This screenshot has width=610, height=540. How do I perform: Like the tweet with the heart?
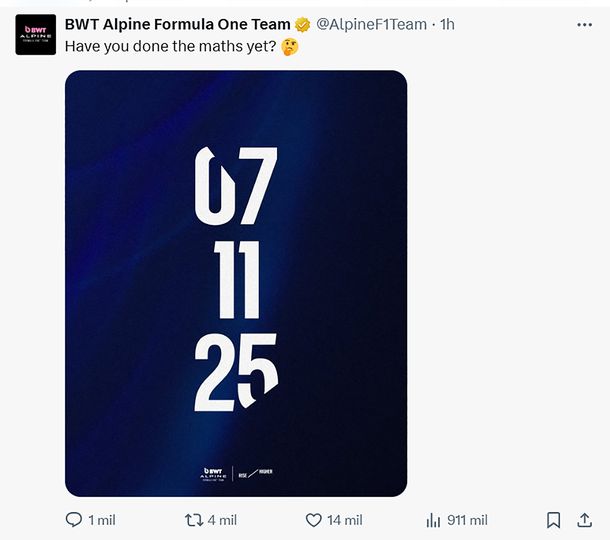pos(313,520)
